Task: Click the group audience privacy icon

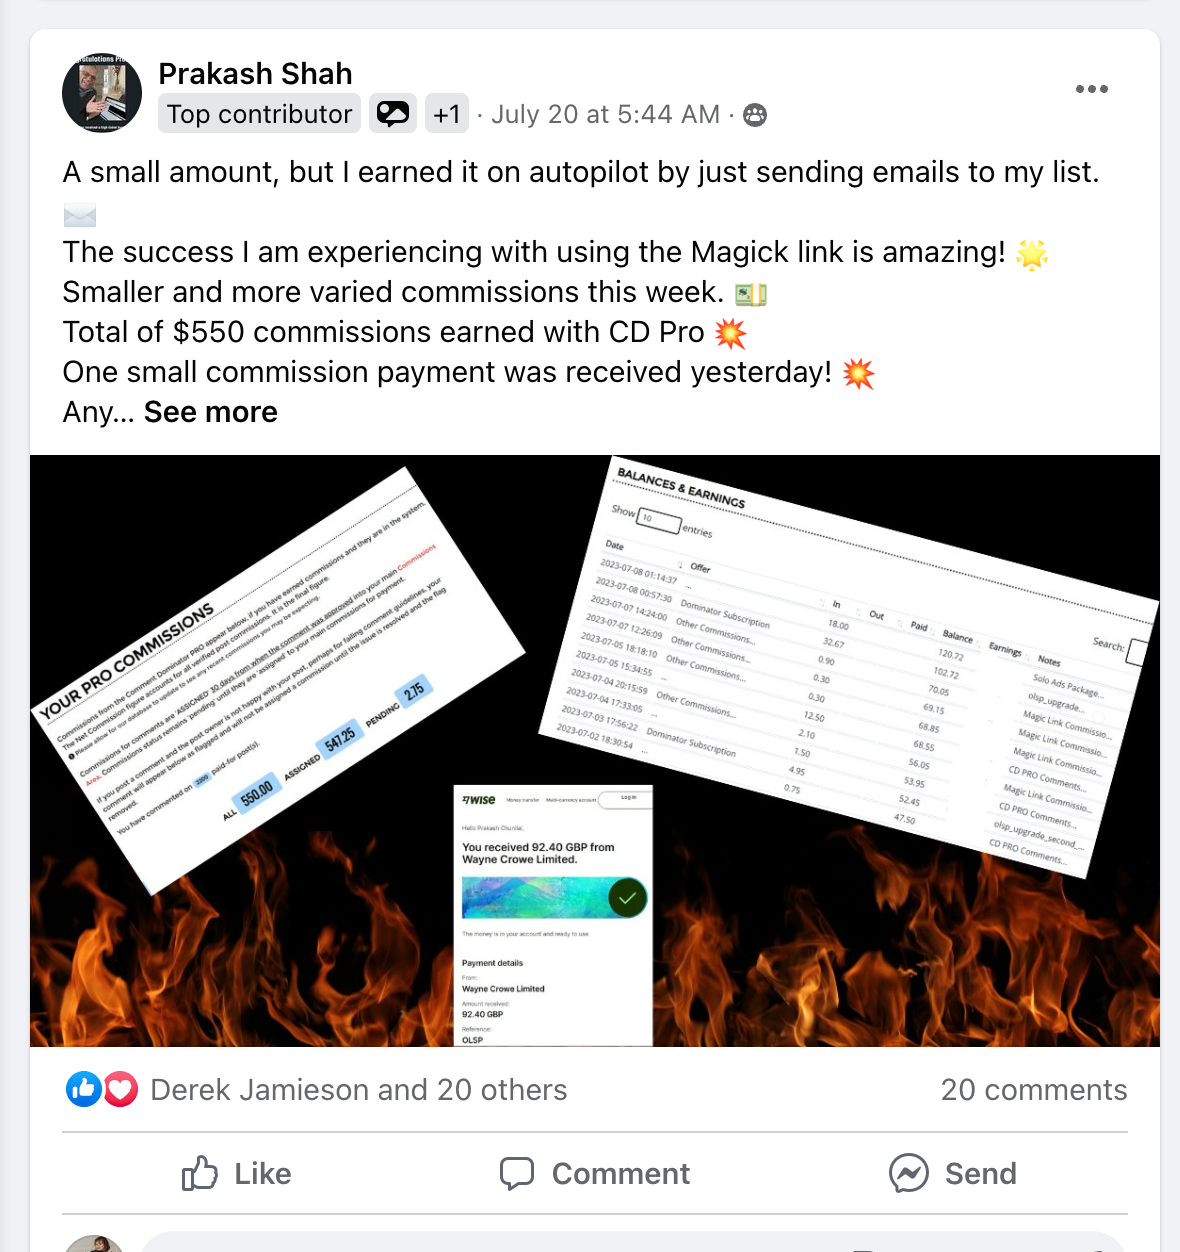Action: click(x=756, y=115)
